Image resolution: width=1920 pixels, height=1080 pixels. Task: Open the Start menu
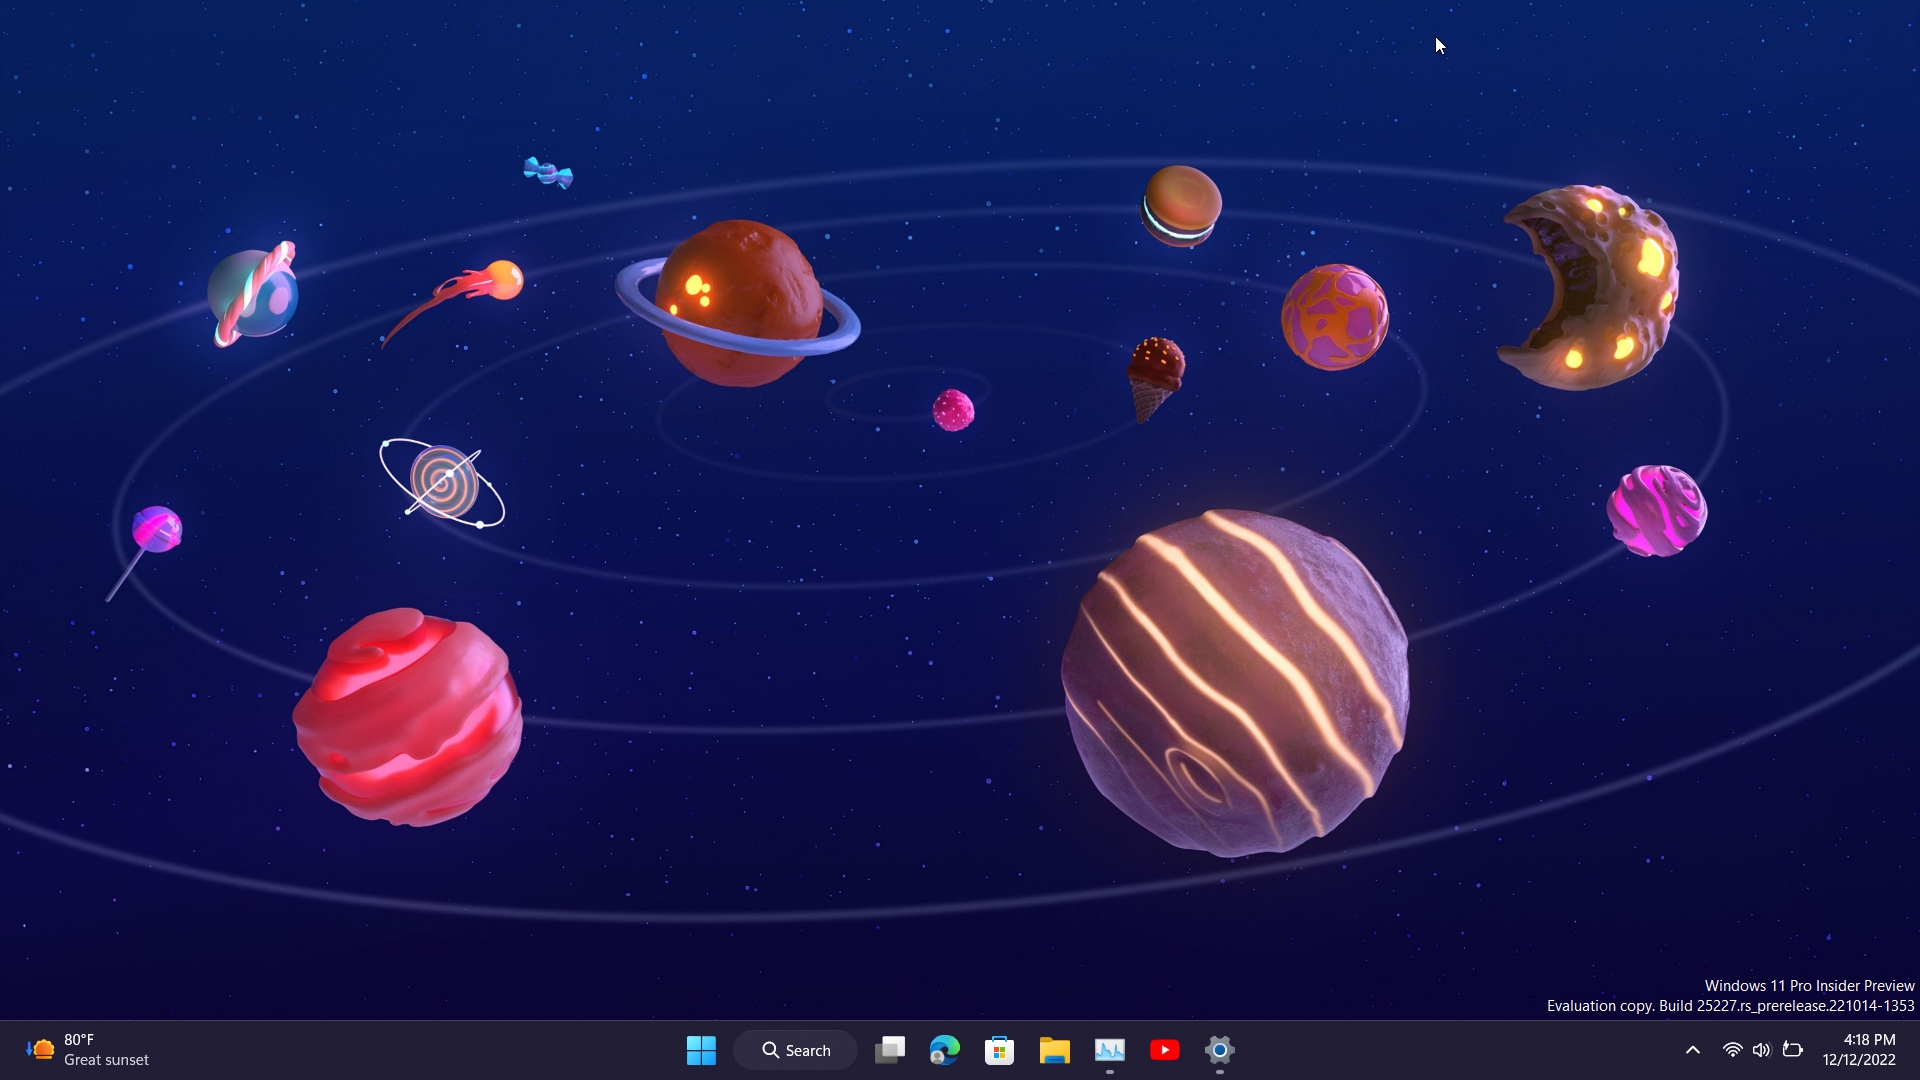point(700,1050)
